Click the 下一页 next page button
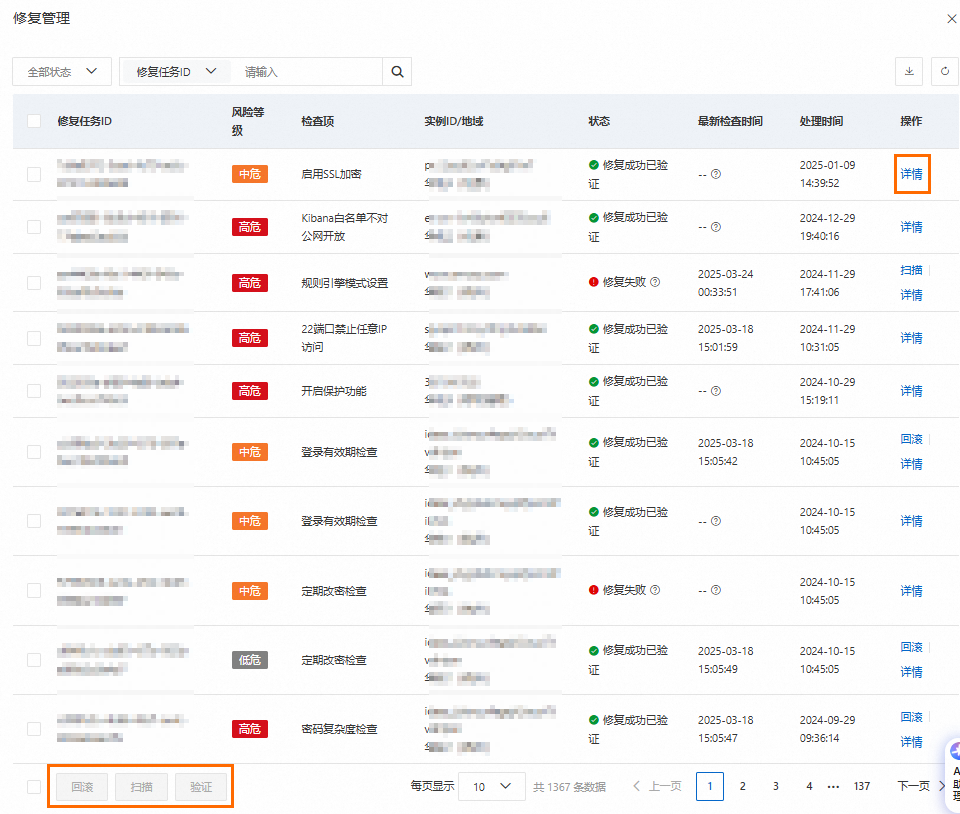This screenshot has height=814, width=960. coord(921,786)
